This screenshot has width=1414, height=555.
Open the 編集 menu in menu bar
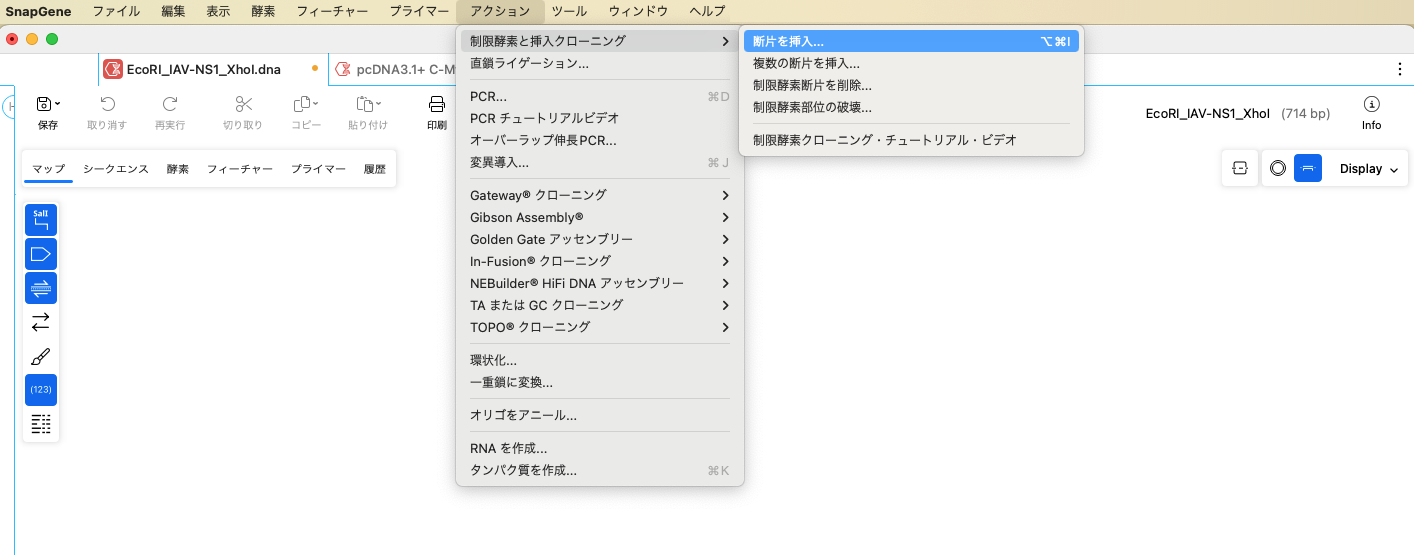pyautogui.click(x=173, y=11)
